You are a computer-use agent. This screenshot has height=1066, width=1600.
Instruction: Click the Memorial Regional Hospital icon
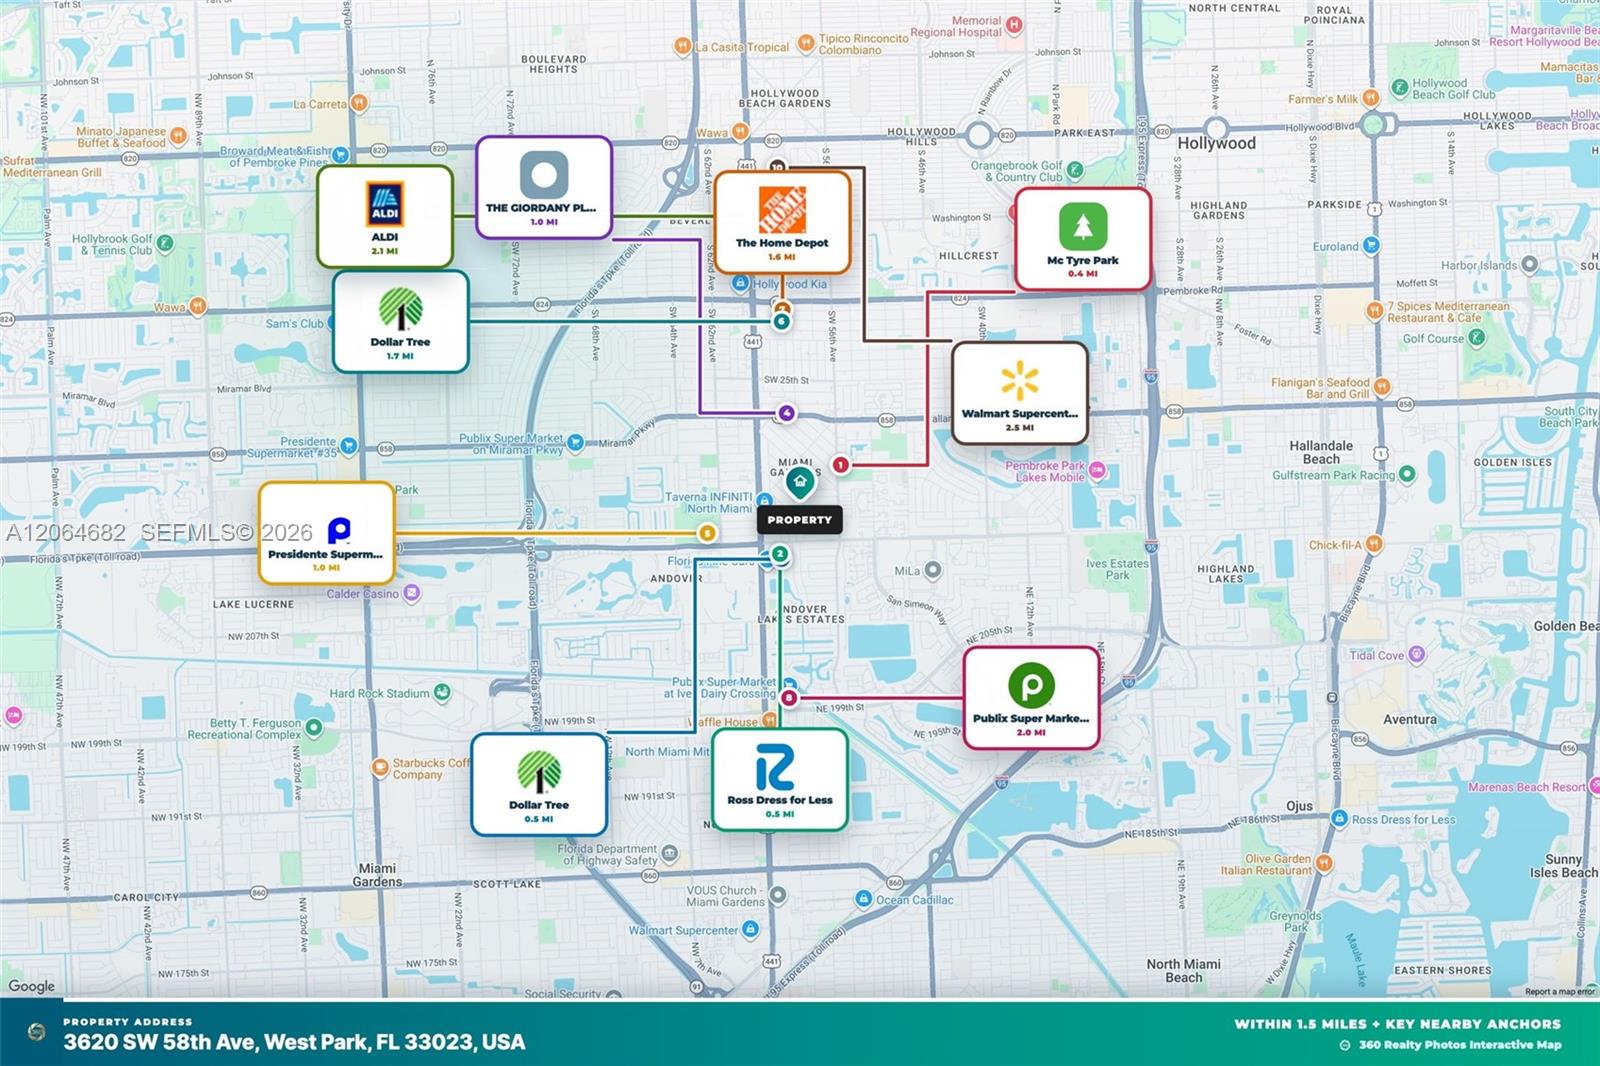(x=1015, y=25)
